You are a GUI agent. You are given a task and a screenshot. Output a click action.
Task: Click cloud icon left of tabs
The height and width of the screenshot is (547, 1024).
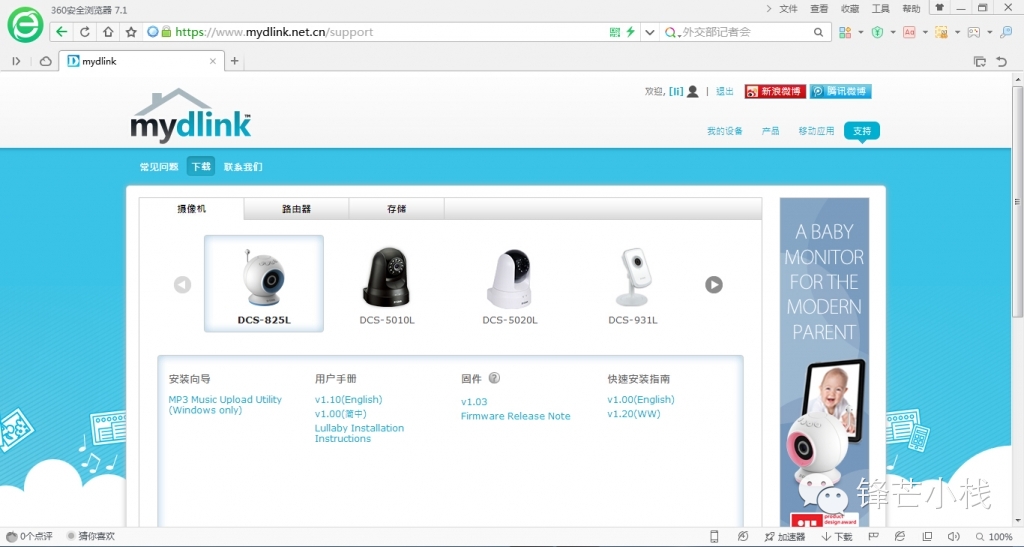coord(46,61)
